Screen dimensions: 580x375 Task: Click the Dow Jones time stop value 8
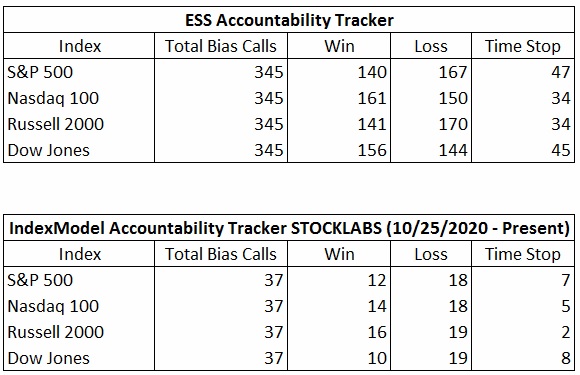(x=566, y=358)
